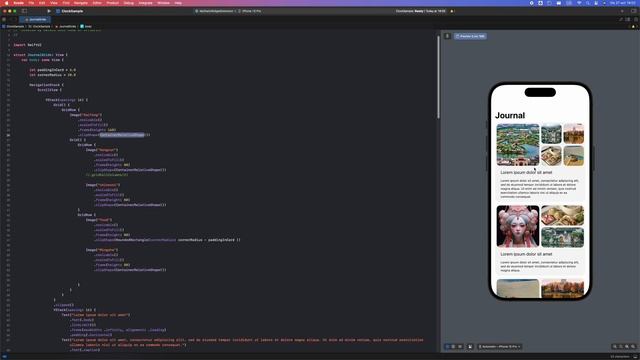Click the NavigationStack code line
Image resolution: width=640 pixels, height=360 pixels.
coord(46,85)
